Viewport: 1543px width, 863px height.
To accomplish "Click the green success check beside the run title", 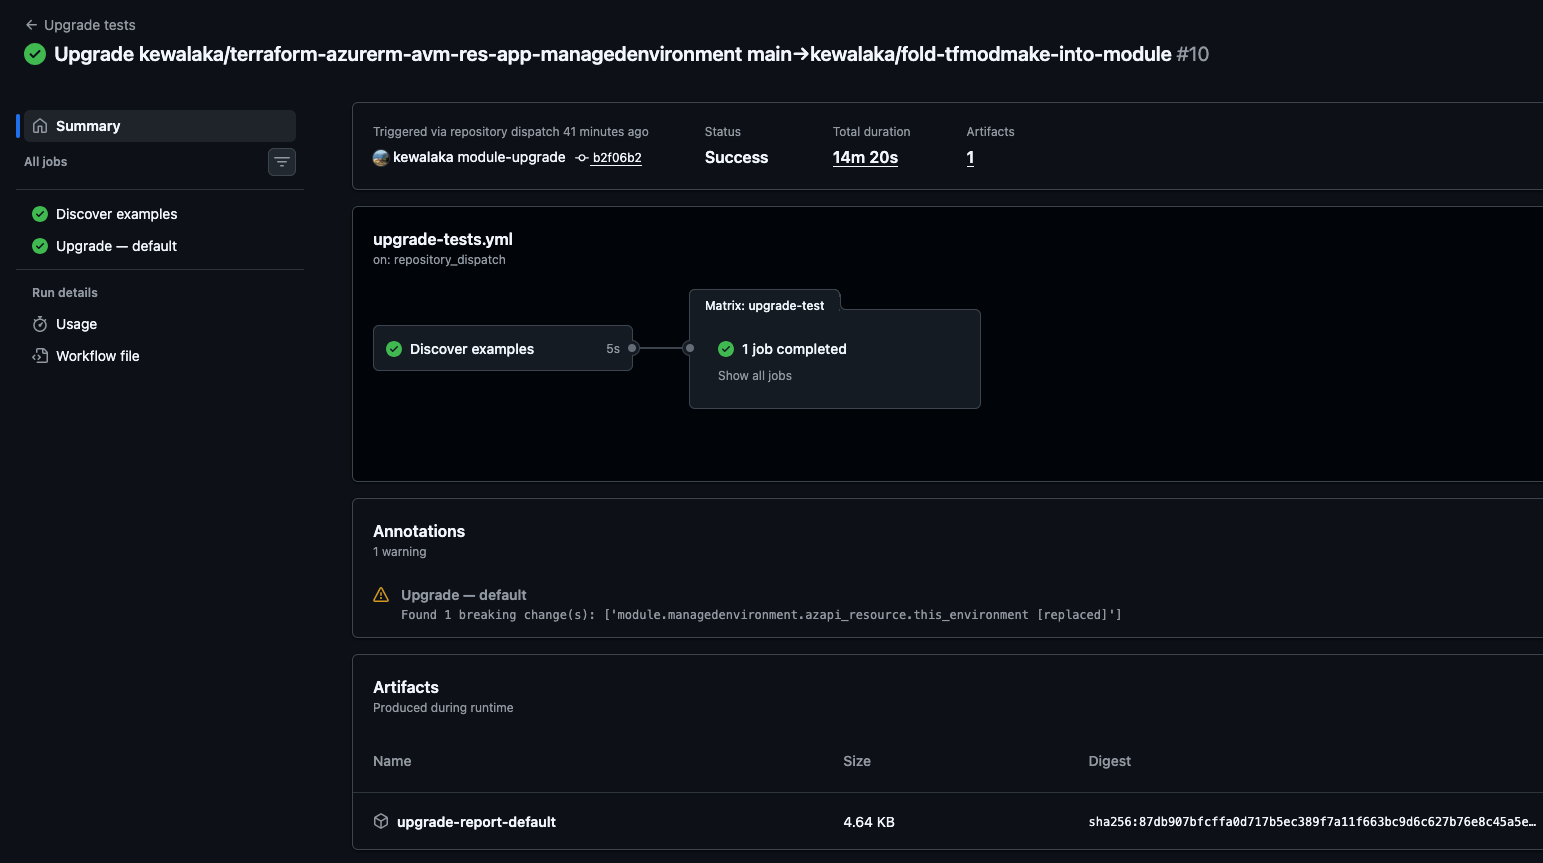I will point(35,54).
